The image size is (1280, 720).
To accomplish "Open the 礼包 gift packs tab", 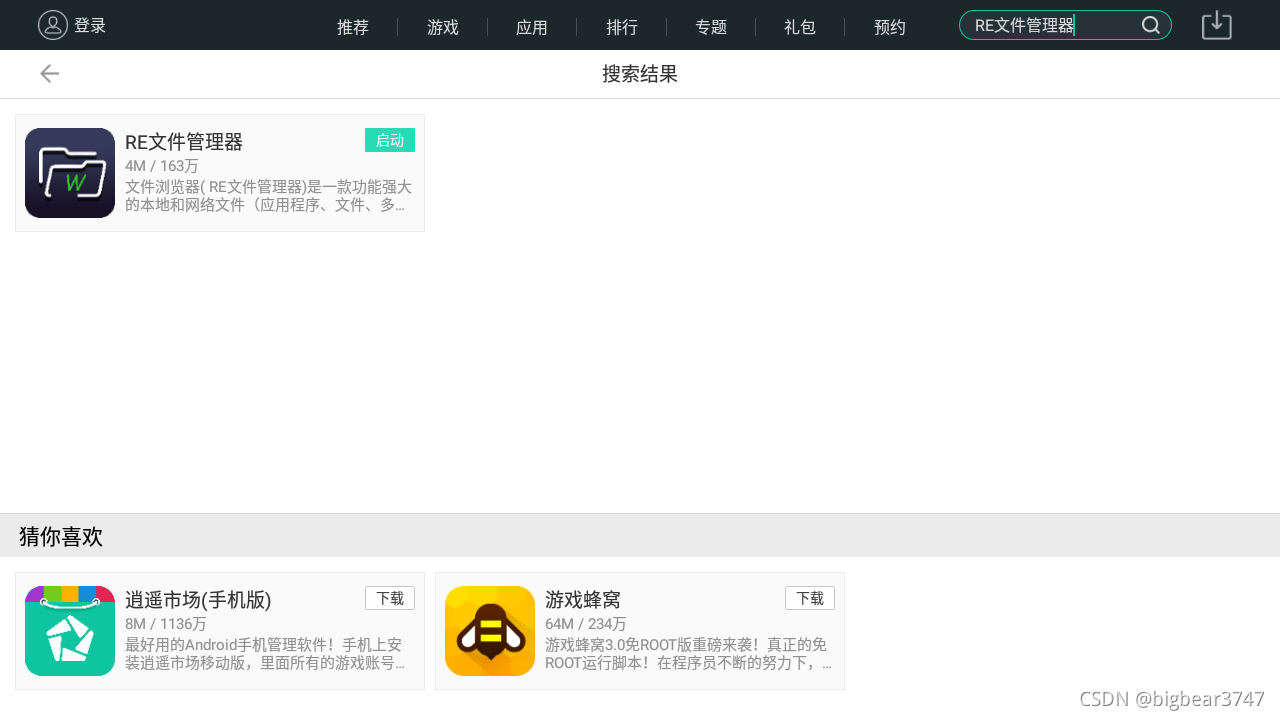I will pyautogui.click(x=800, y=27).
